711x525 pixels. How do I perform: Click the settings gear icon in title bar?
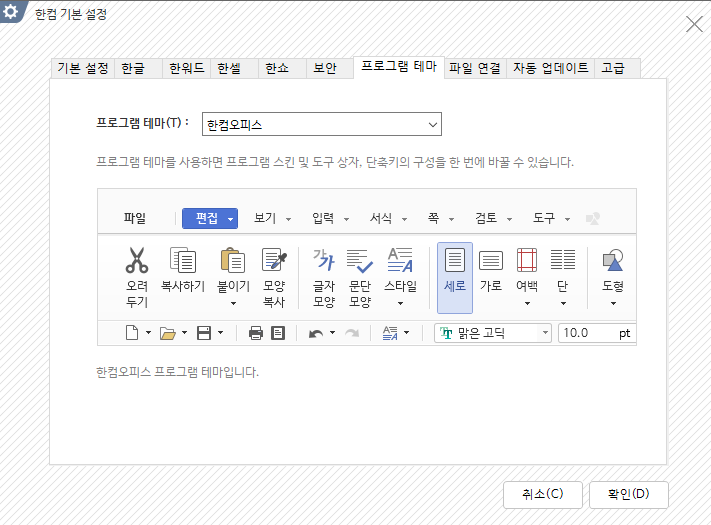coord(10,11)
